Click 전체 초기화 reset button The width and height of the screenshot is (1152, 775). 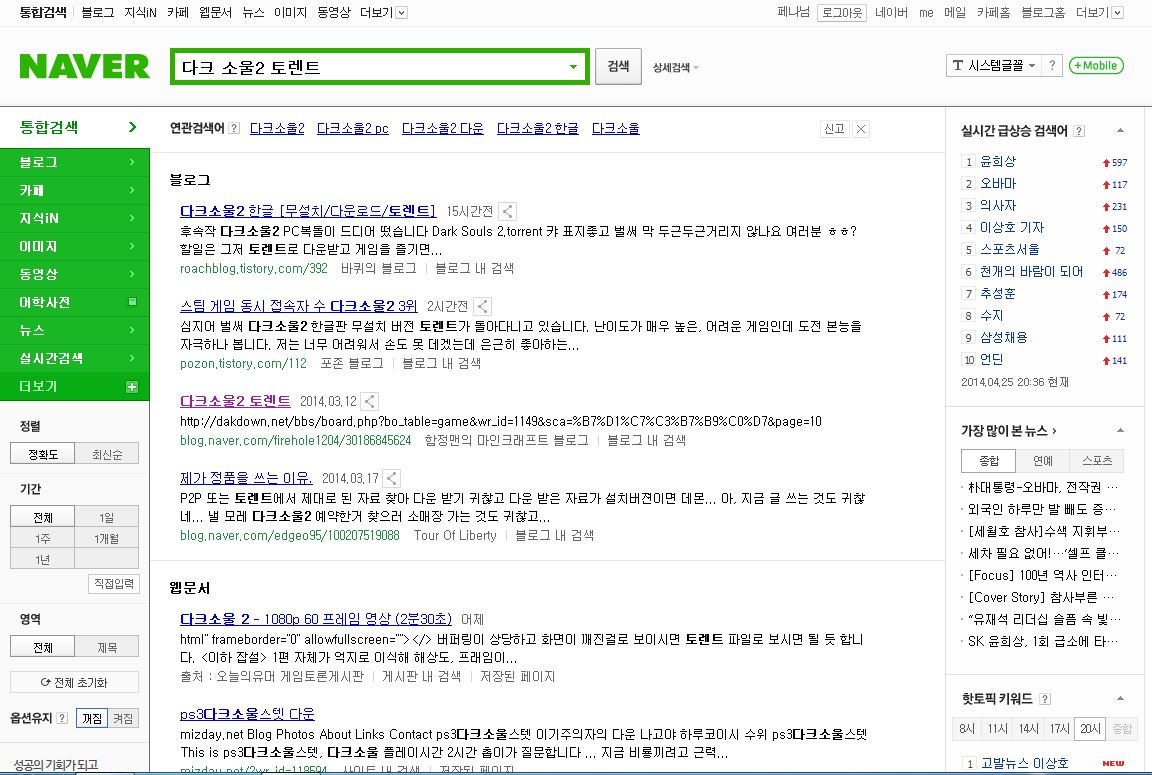(74, 682)
